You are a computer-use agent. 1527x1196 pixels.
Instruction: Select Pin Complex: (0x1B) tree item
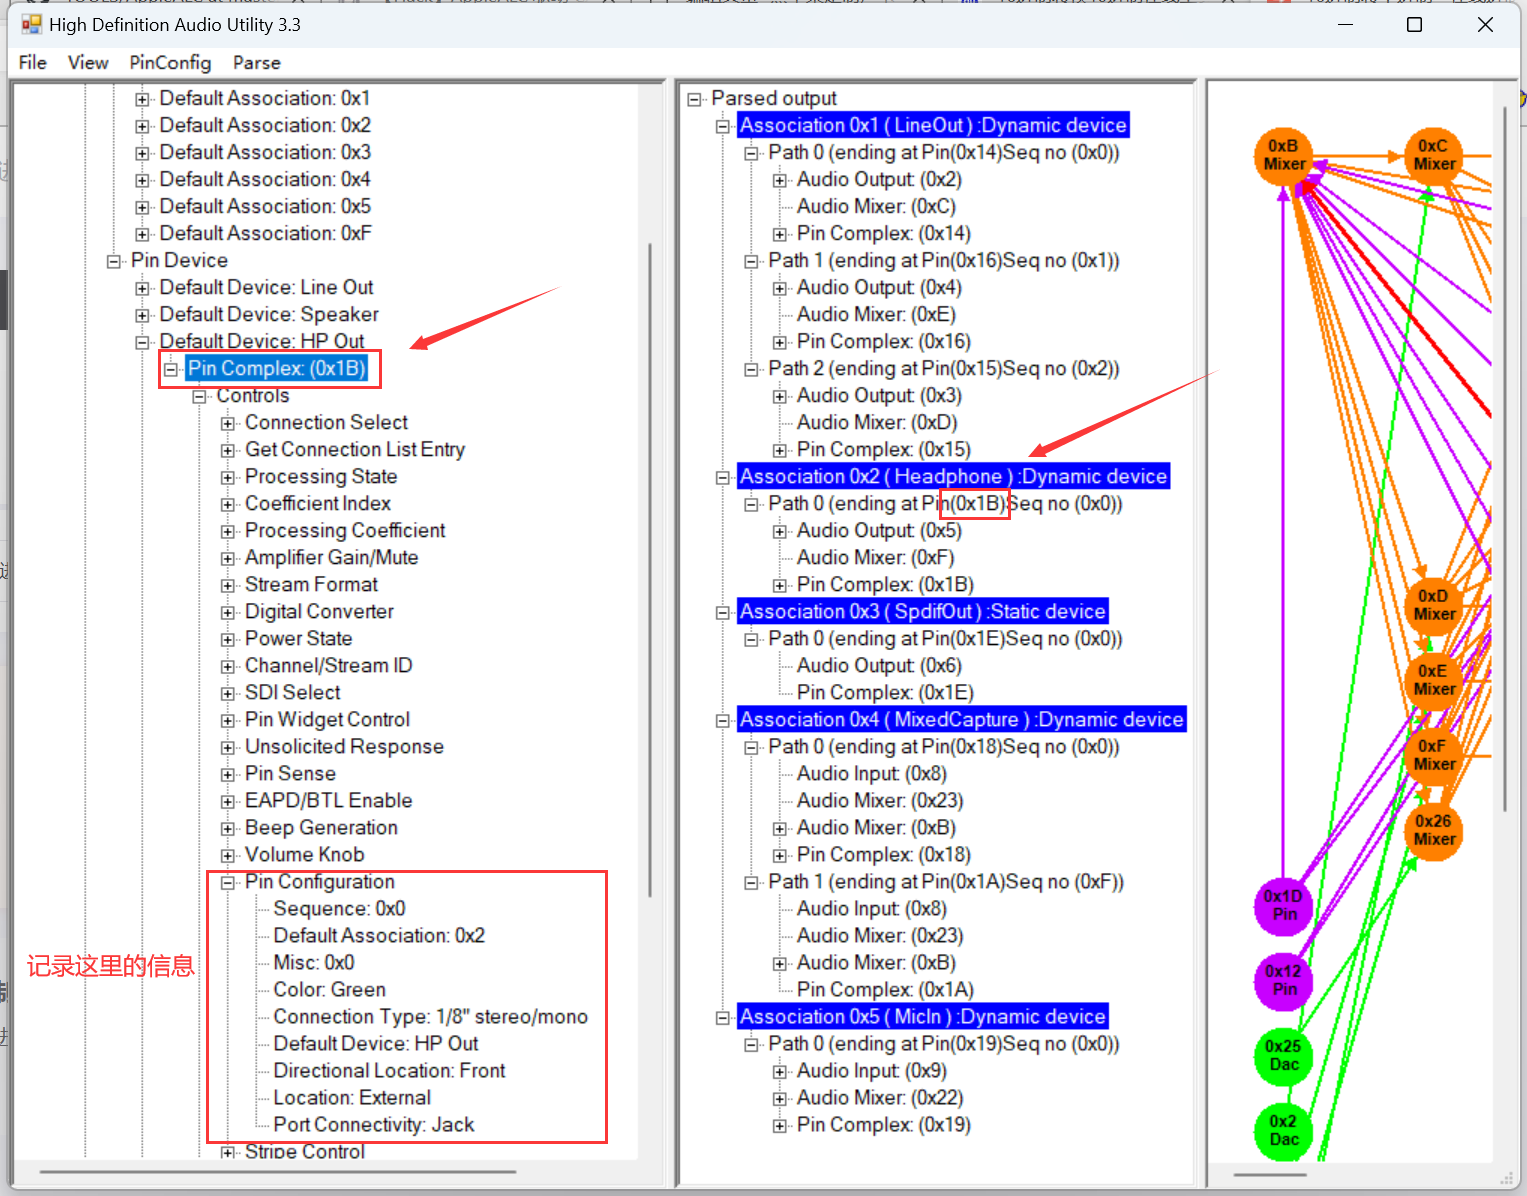pyautogui.click(x=277, y=369)
